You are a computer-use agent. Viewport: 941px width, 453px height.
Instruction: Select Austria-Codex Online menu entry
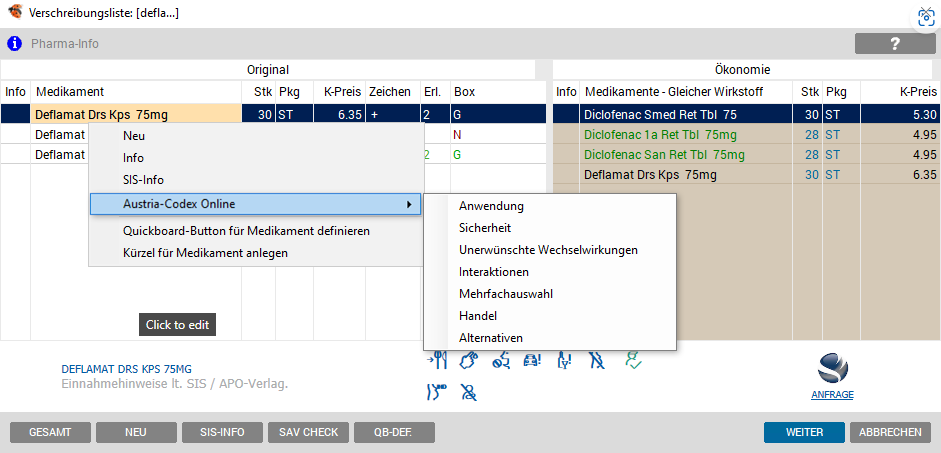coord(255,205)
